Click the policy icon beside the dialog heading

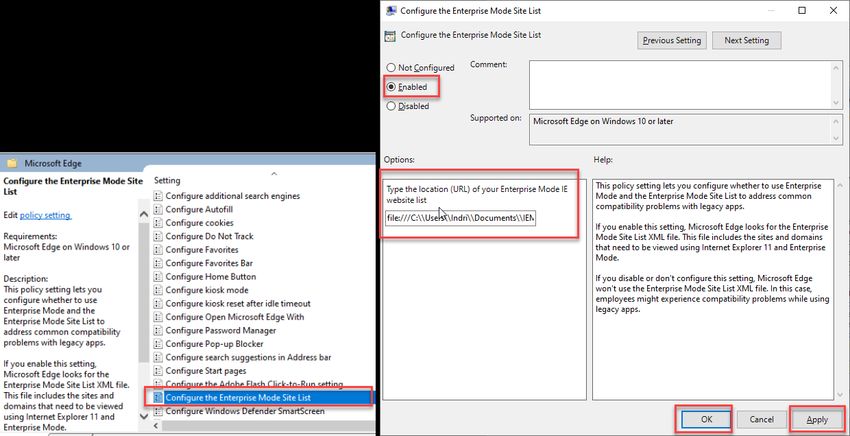pyautogui.click(x=389, y=36)
